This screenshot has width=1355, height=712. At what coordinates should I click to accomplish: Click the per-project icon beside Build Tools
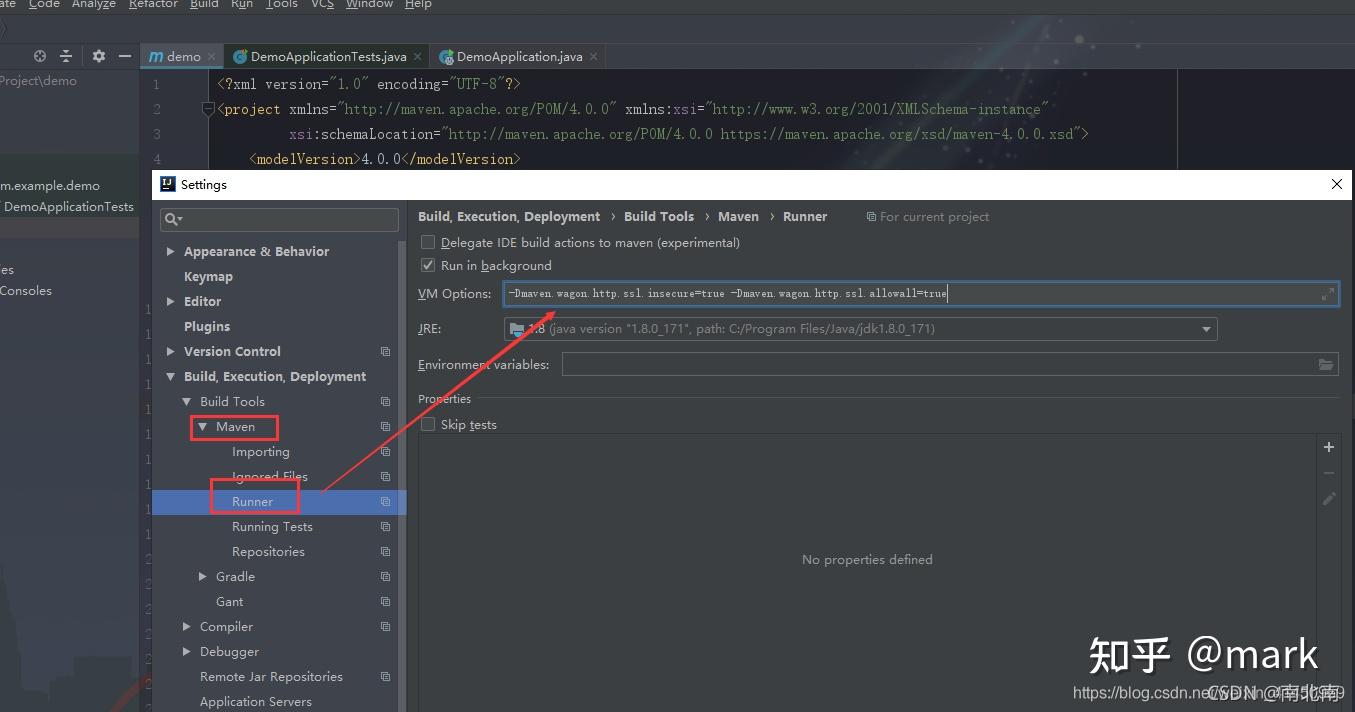tap(385, 402)
